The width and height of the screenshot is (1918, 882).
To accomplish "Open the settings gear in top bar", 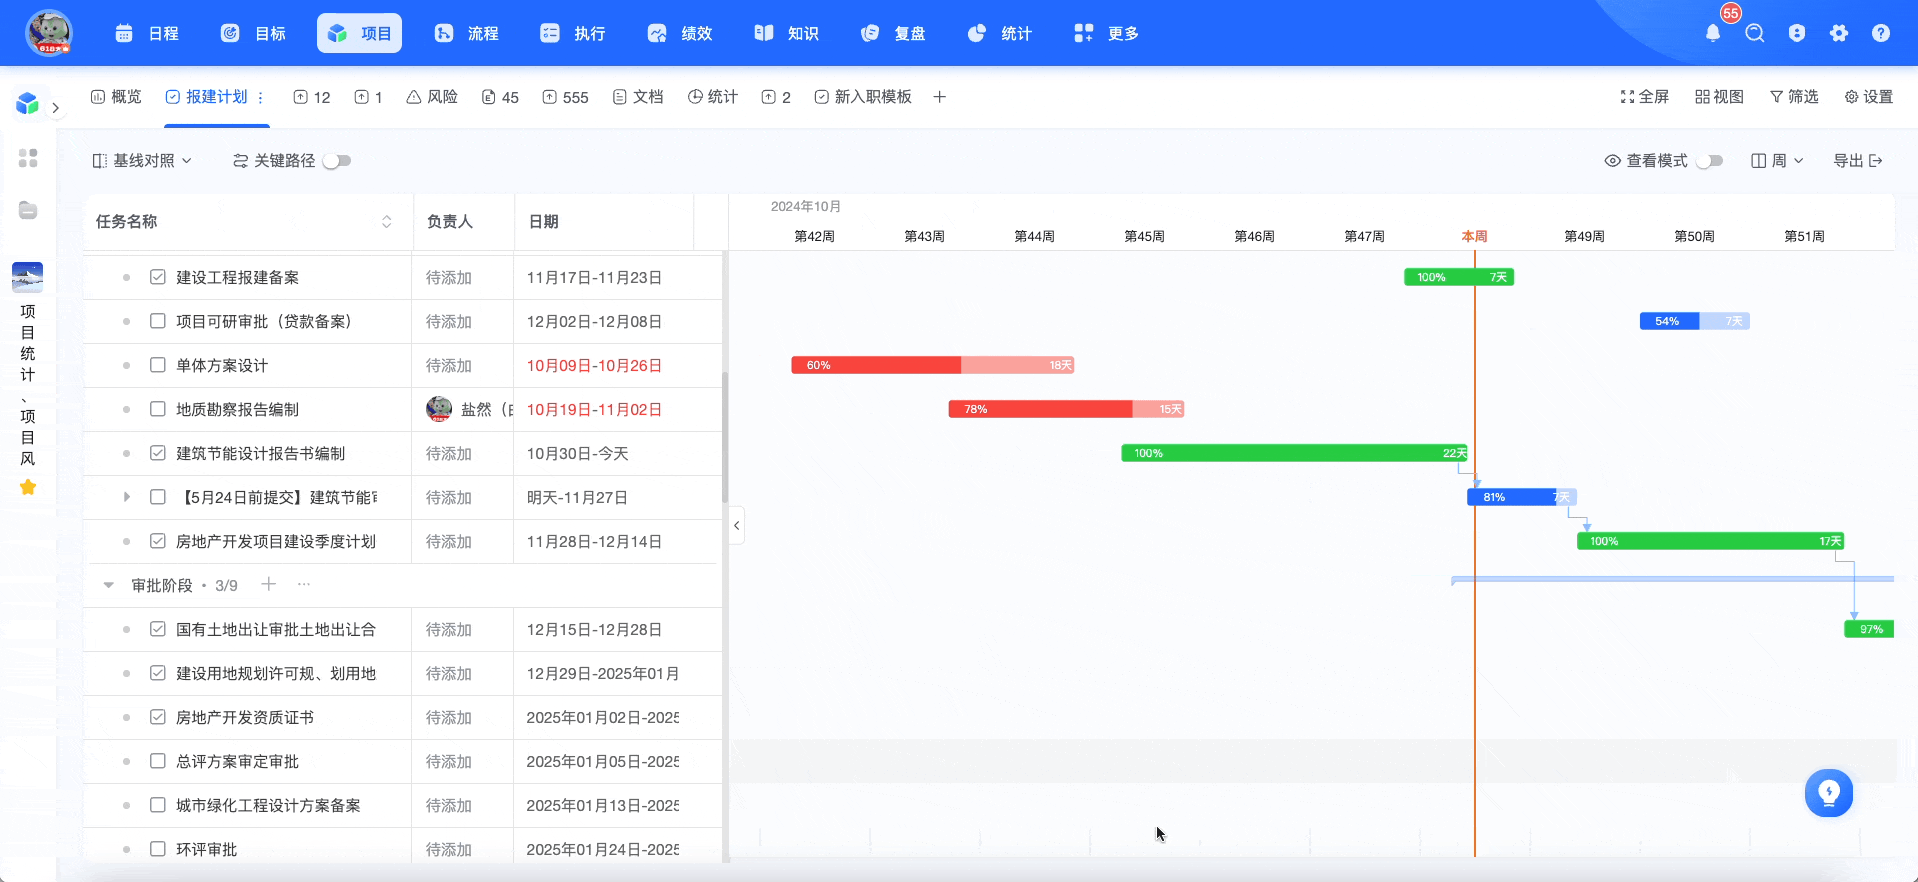I will [x=1839, y=33].
